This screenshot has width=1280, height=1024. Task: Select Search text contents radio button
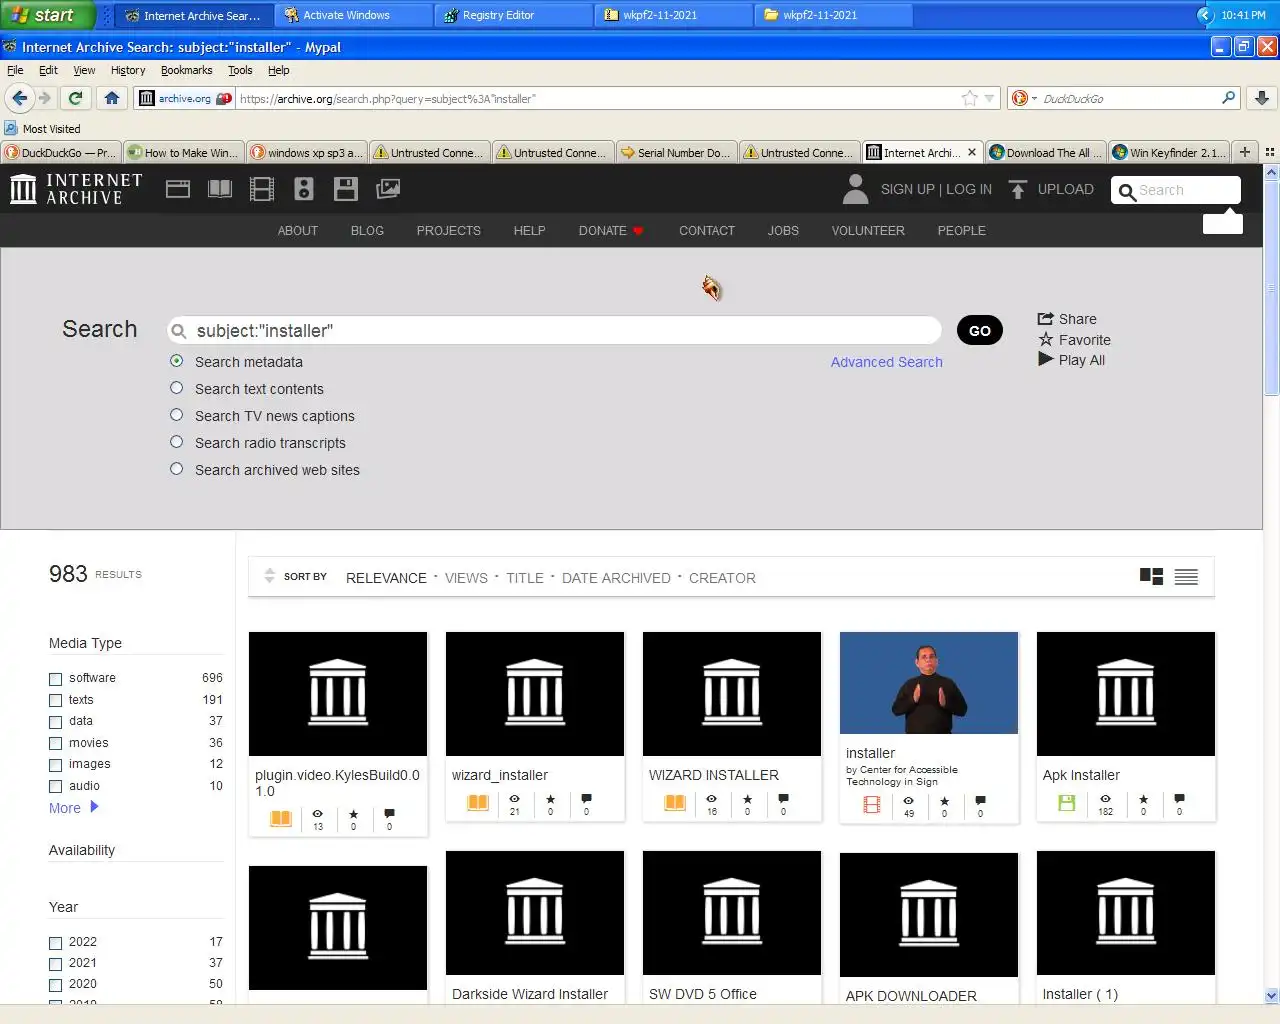click(177, 388)
